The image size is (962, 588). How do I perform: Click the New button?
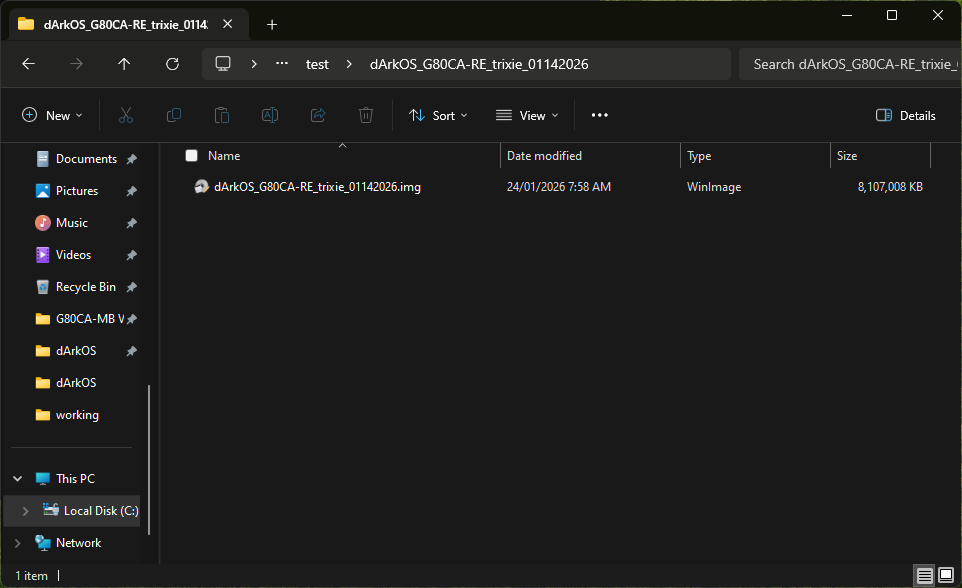[52, 115]
